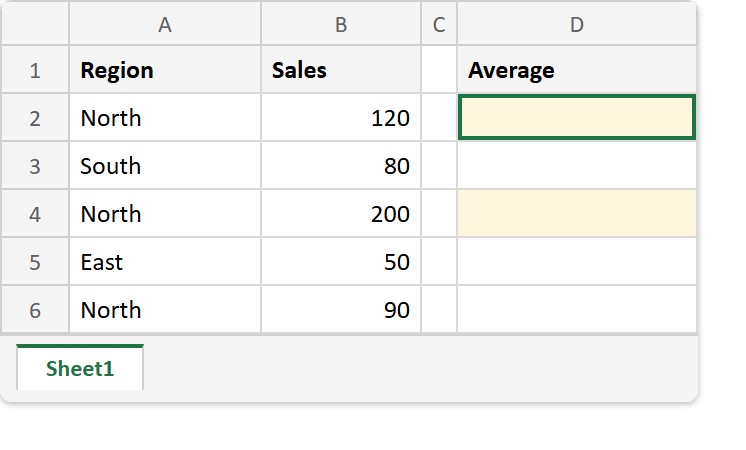The height and width of the screenshot is (450, 746).
Task: Select row 1 header
Action: [35, 70]
